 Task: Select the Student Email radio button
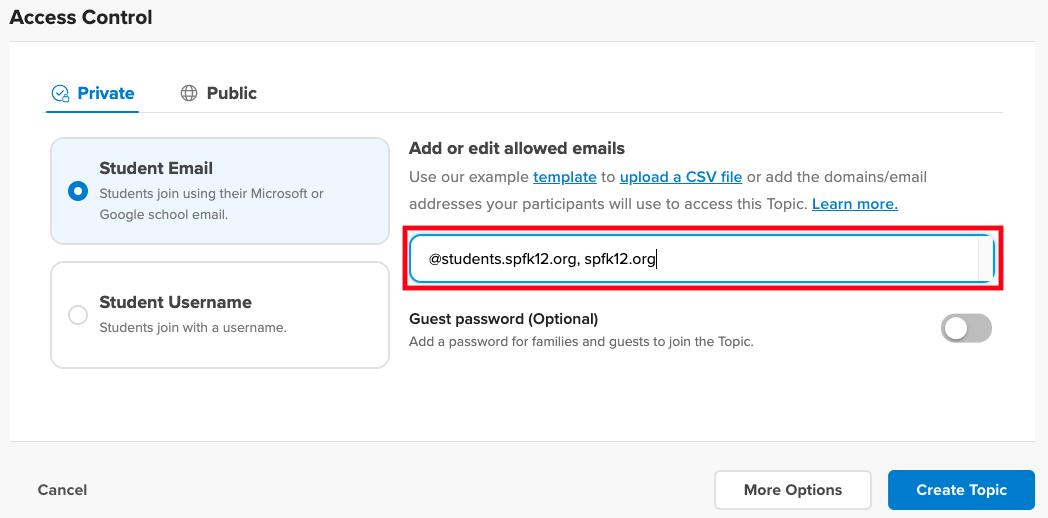point(78,191)
